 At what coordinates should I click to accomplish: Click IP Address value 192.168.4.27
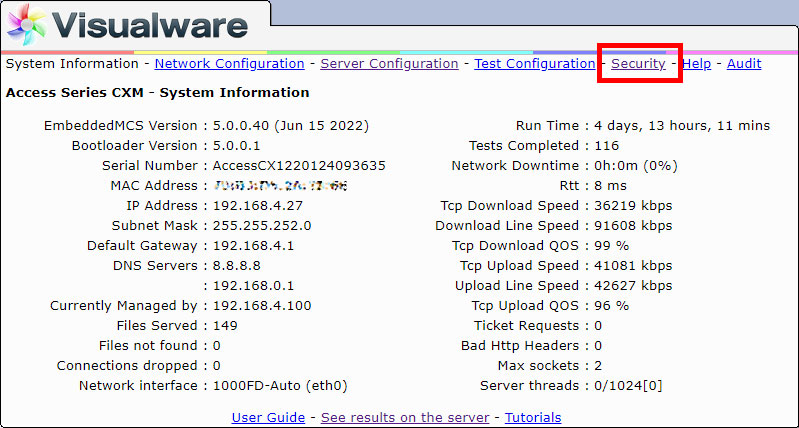[x=258, y=206]
